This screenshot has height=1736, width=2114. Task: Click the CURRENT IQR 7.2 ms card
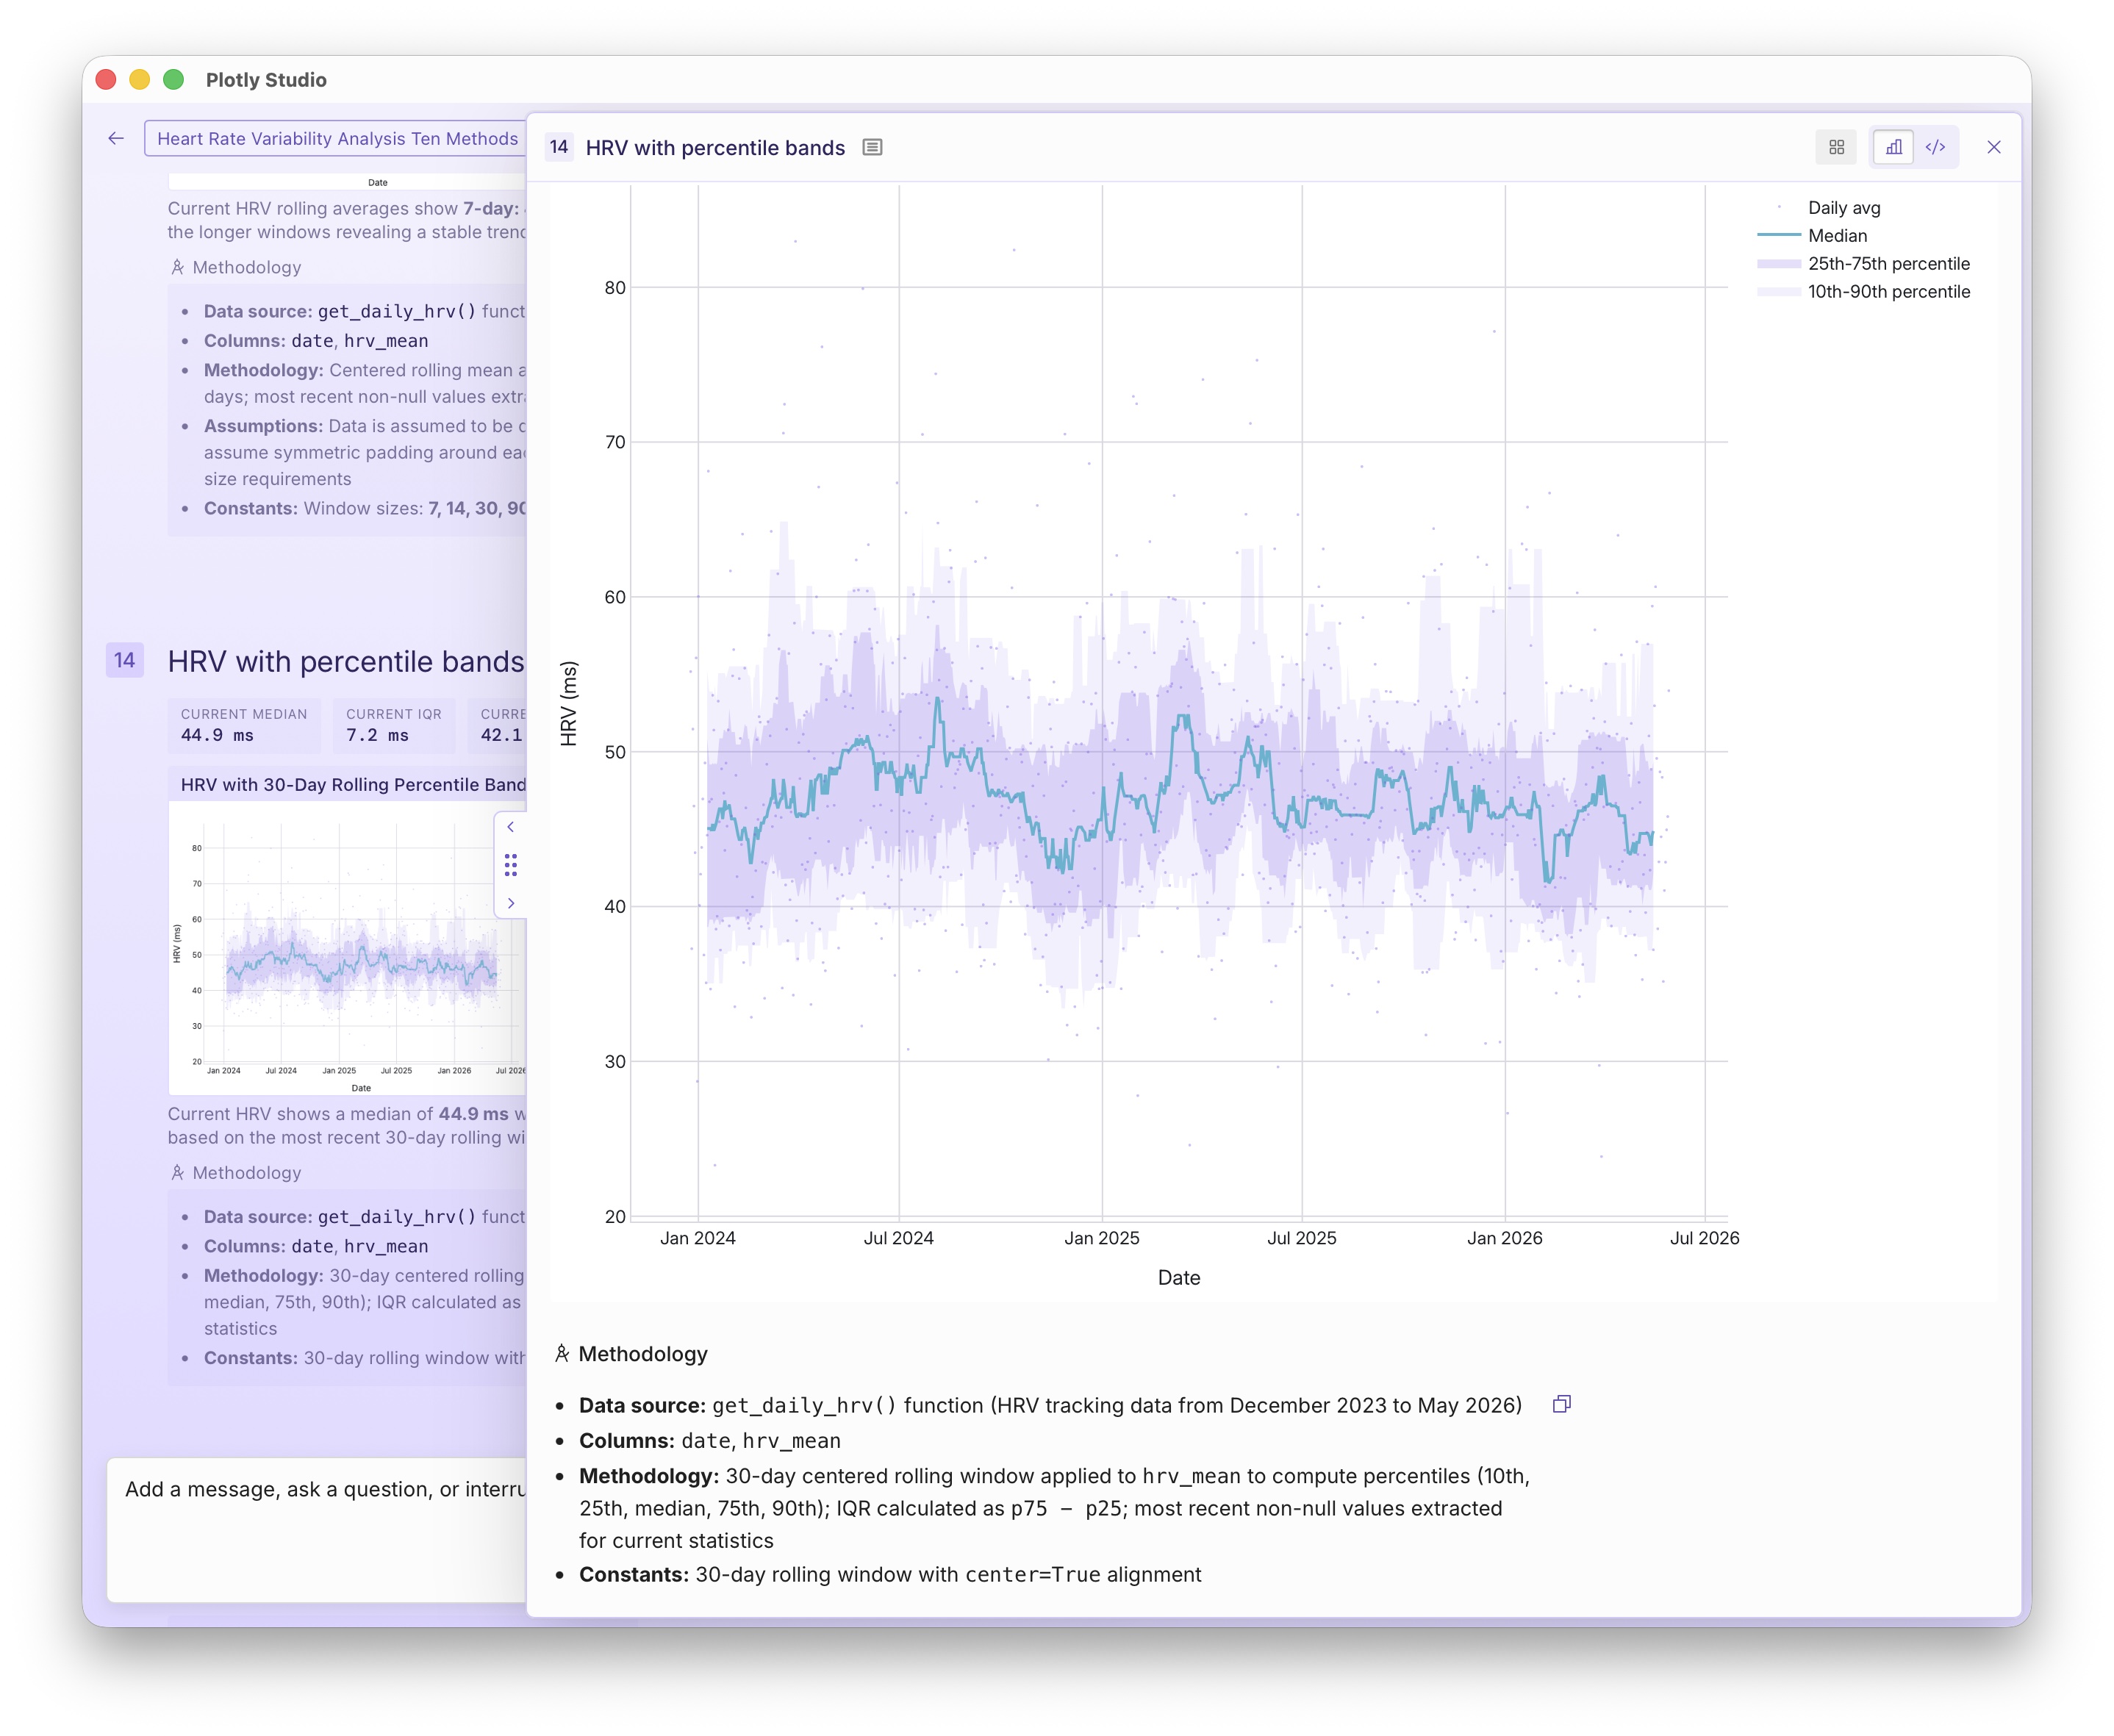click(394, 725)
